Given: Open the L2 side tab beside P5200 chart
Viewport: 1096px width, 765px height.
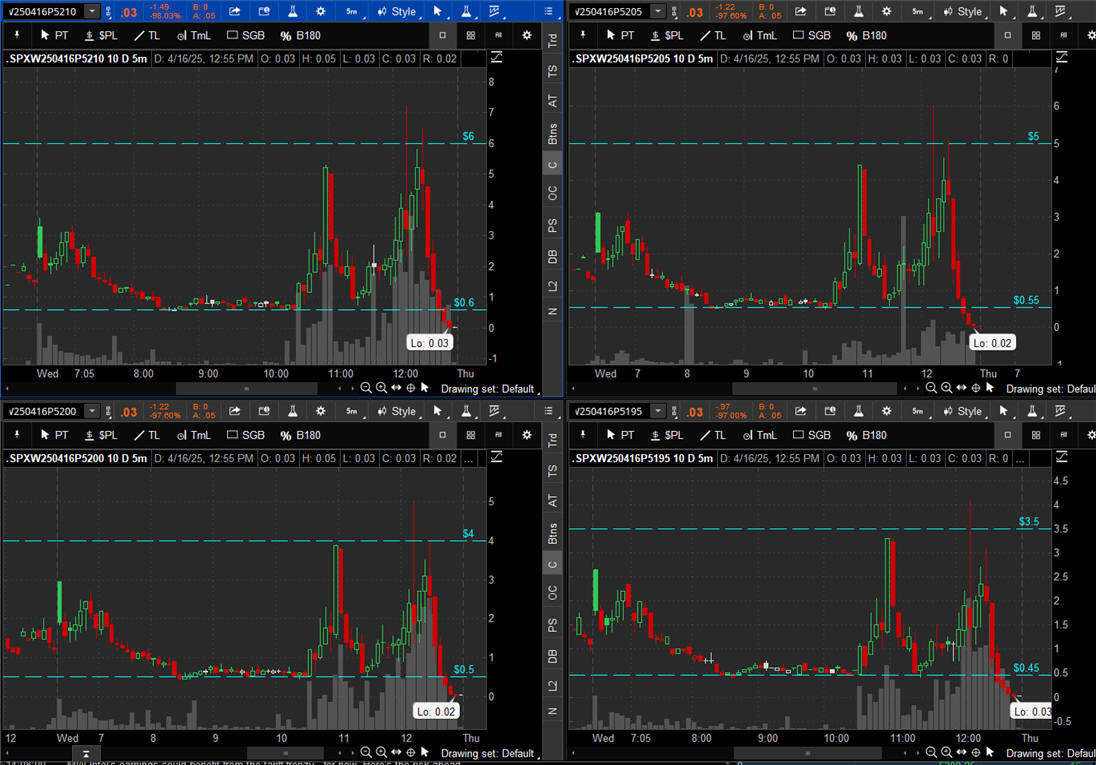Looking at the screenshot, I should click(x=553, y=685).
